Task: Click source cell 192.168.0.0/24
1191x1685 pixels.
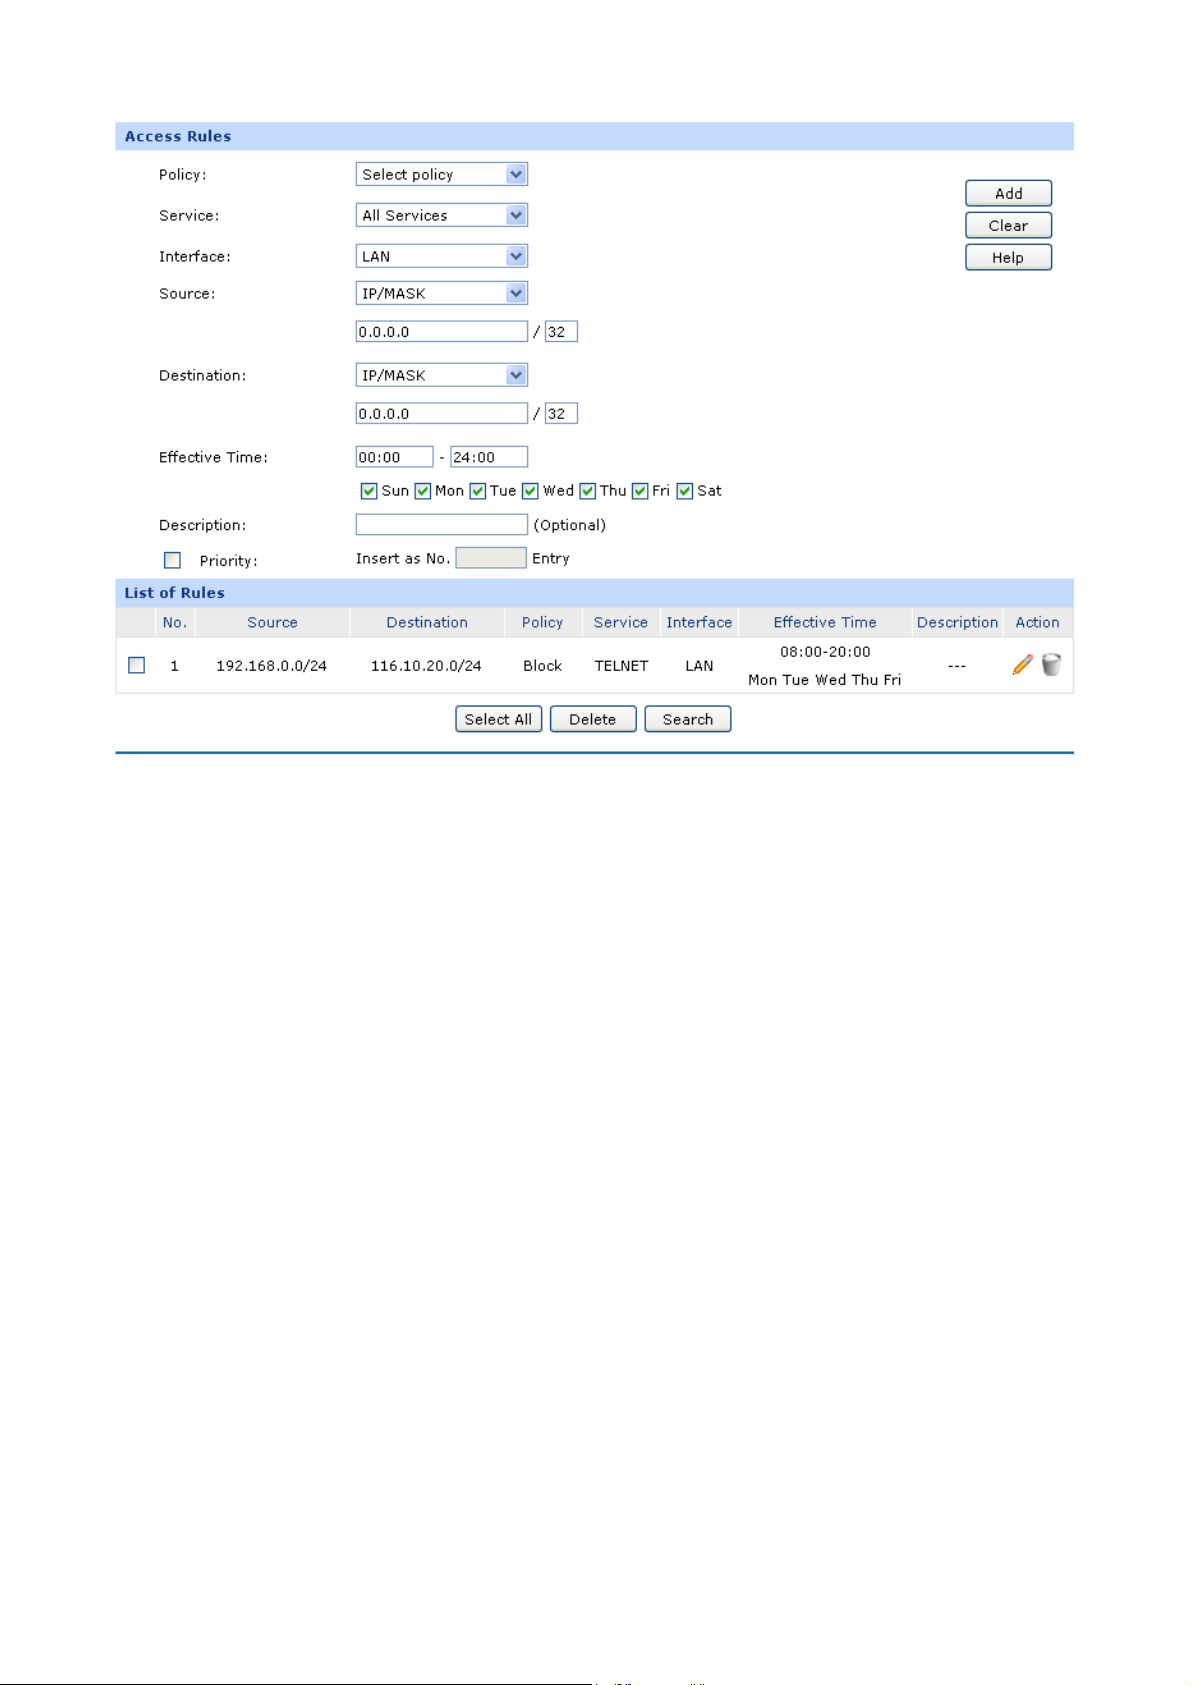Action: (x=272, y=666)
